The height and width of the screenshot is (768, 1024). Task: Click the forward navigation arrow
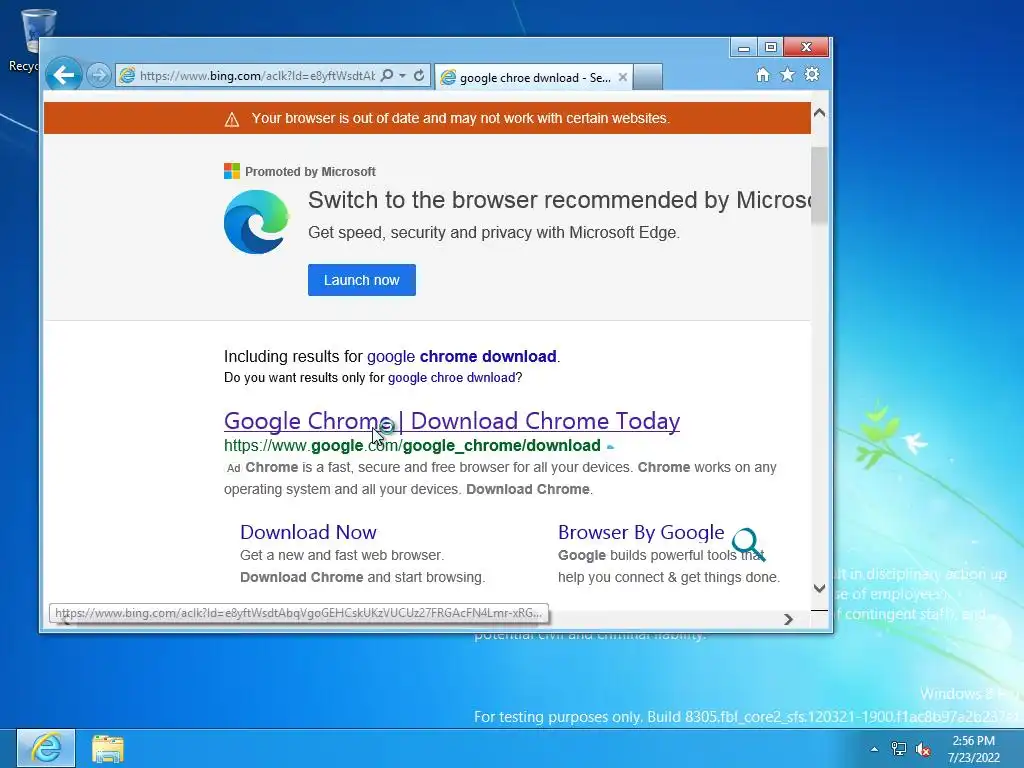[x=99, y=76]
